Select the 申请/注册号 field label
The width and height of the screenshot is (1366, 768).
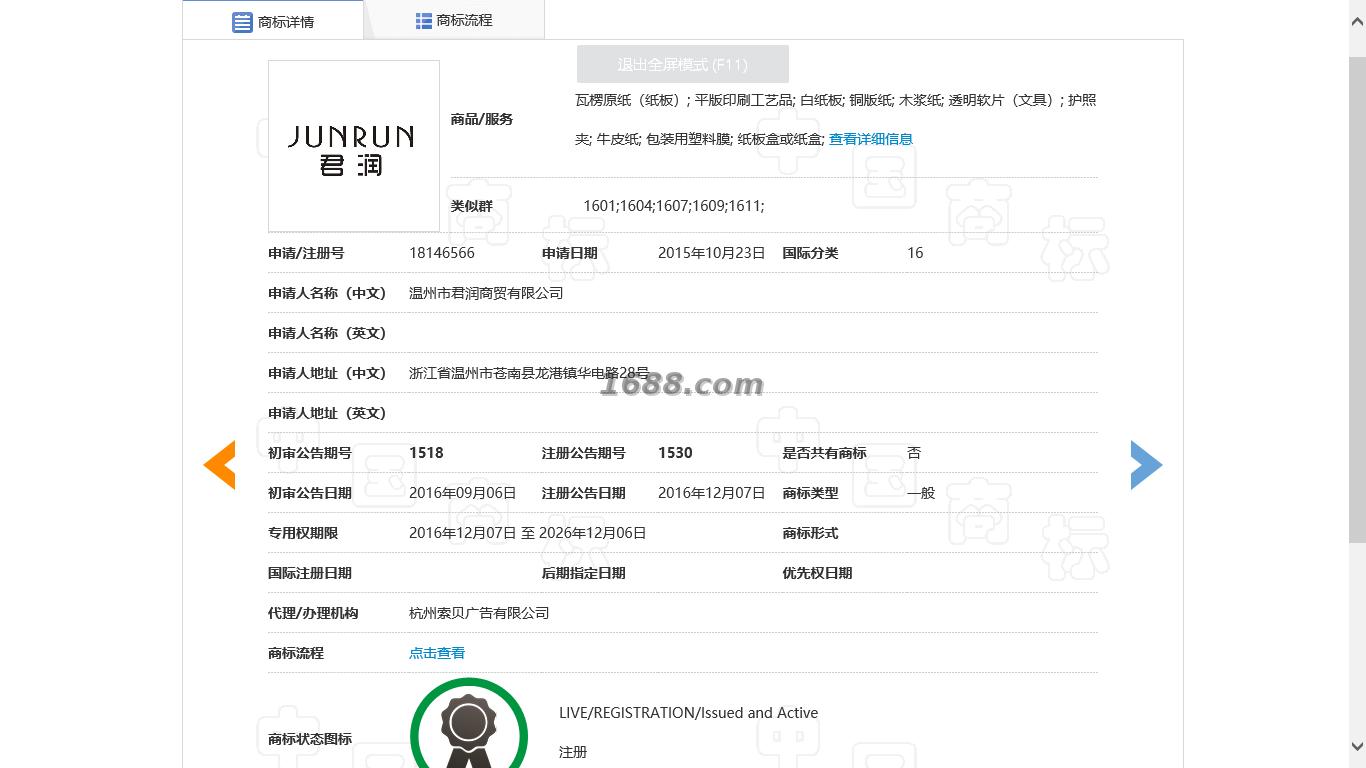coord(306,253)
